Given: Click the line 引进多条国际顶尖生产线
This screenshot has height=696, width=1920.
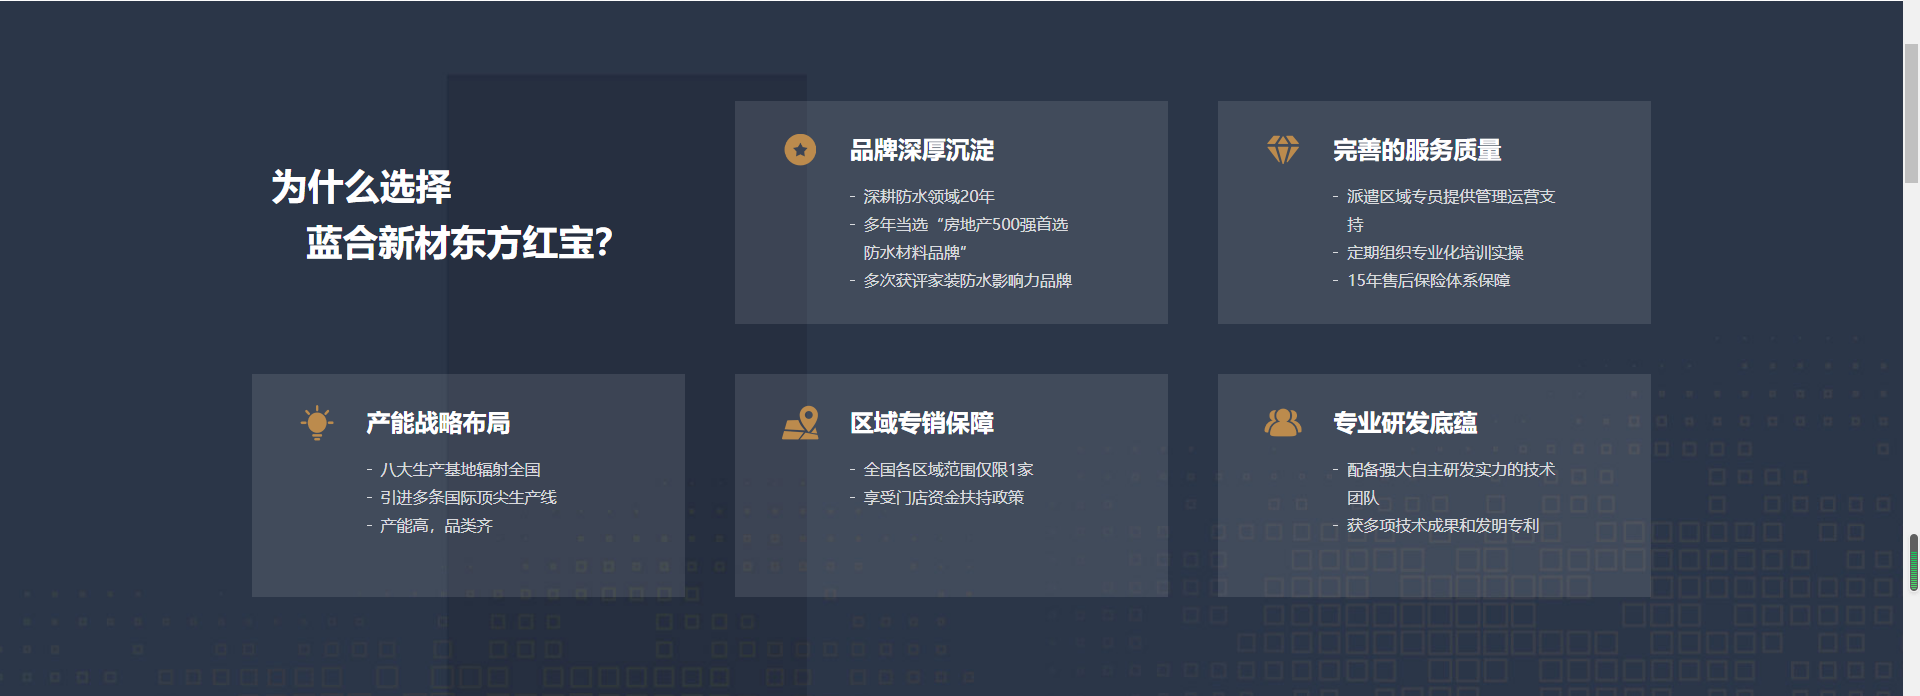Looking at the screenshot, I should 468,498.
